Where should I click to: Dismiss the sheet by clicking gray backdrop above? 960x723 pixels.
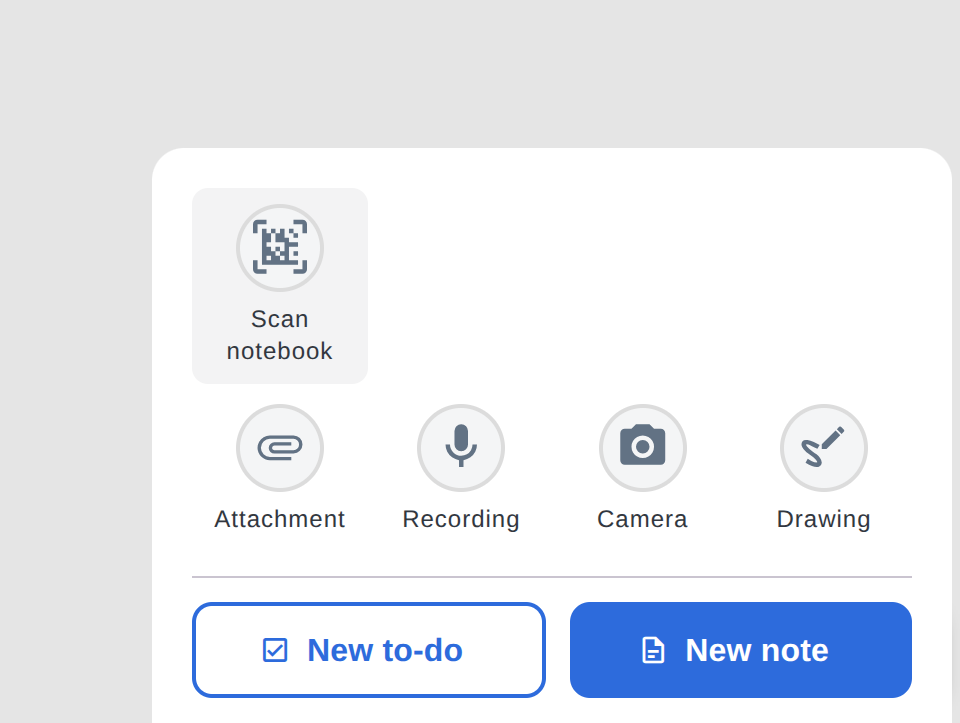pos(480,73)
